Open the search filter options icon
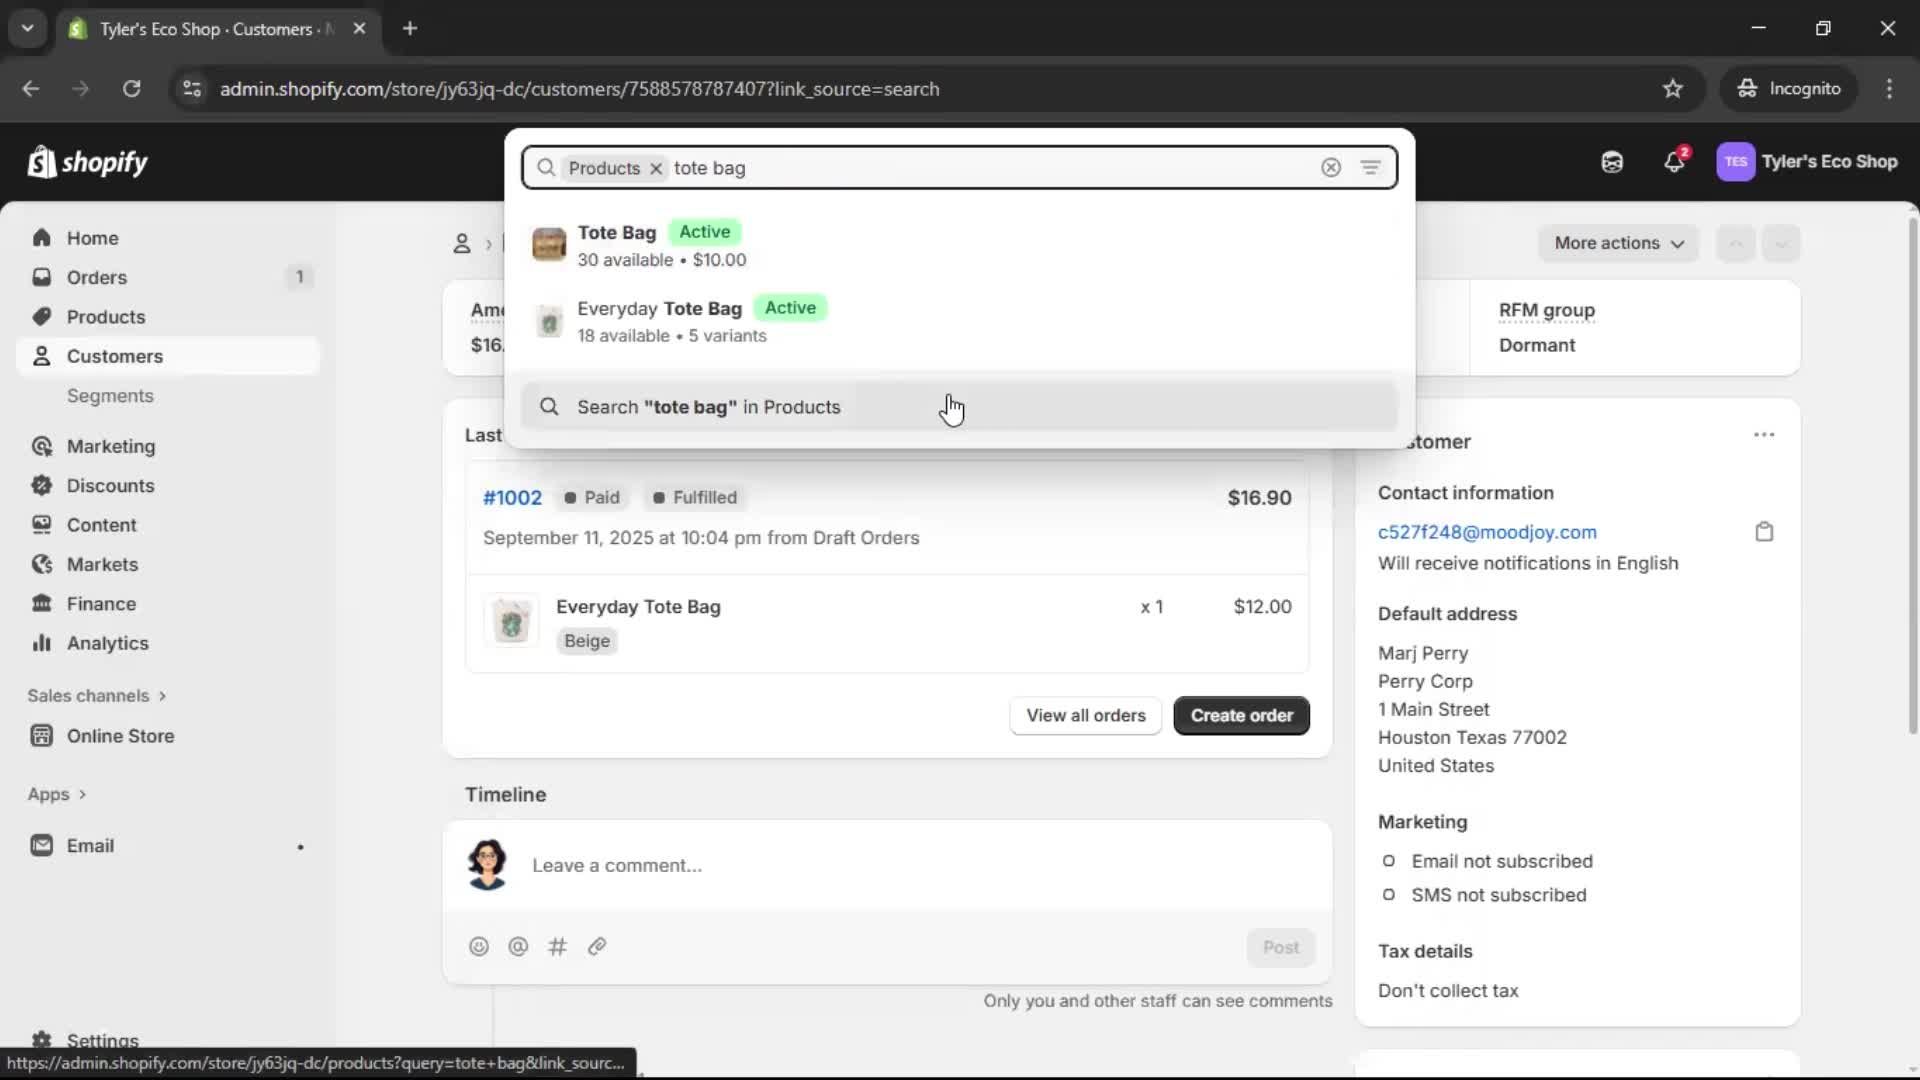 point(1371,167)
